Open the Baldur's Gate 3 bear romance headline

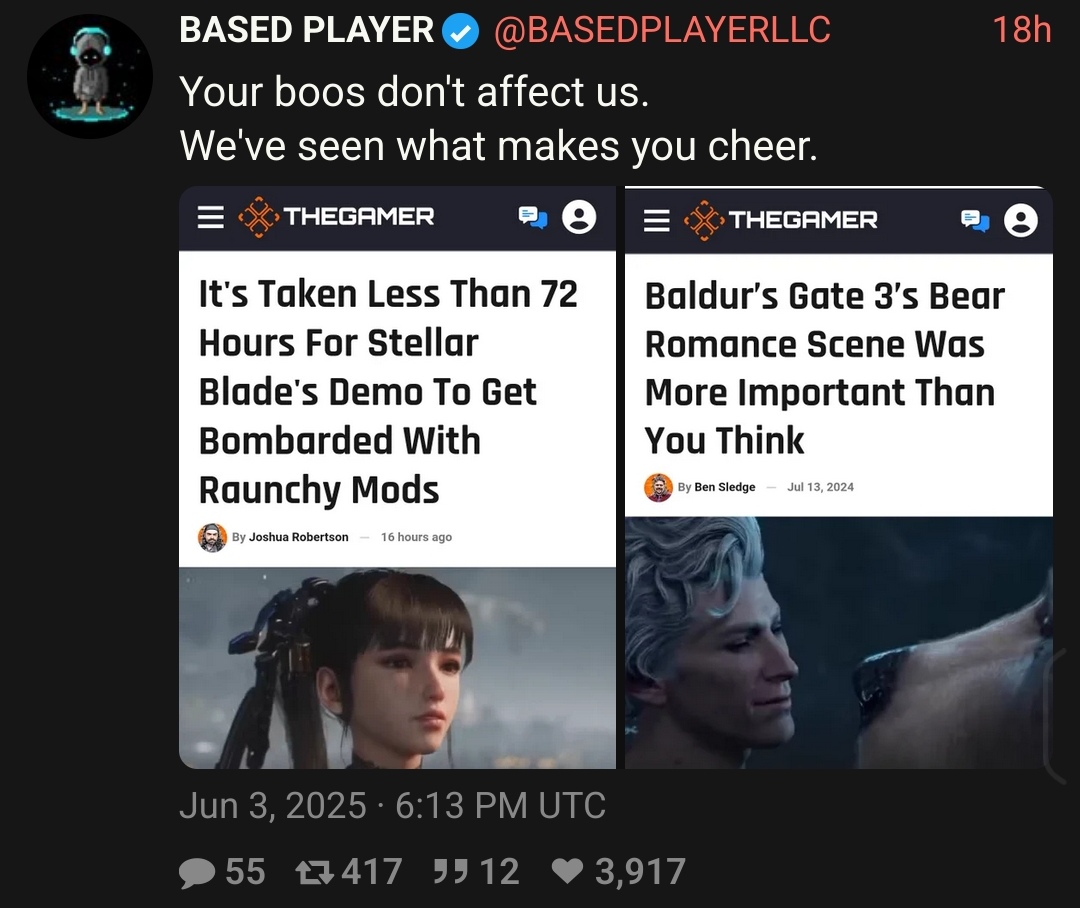(824, 368)
